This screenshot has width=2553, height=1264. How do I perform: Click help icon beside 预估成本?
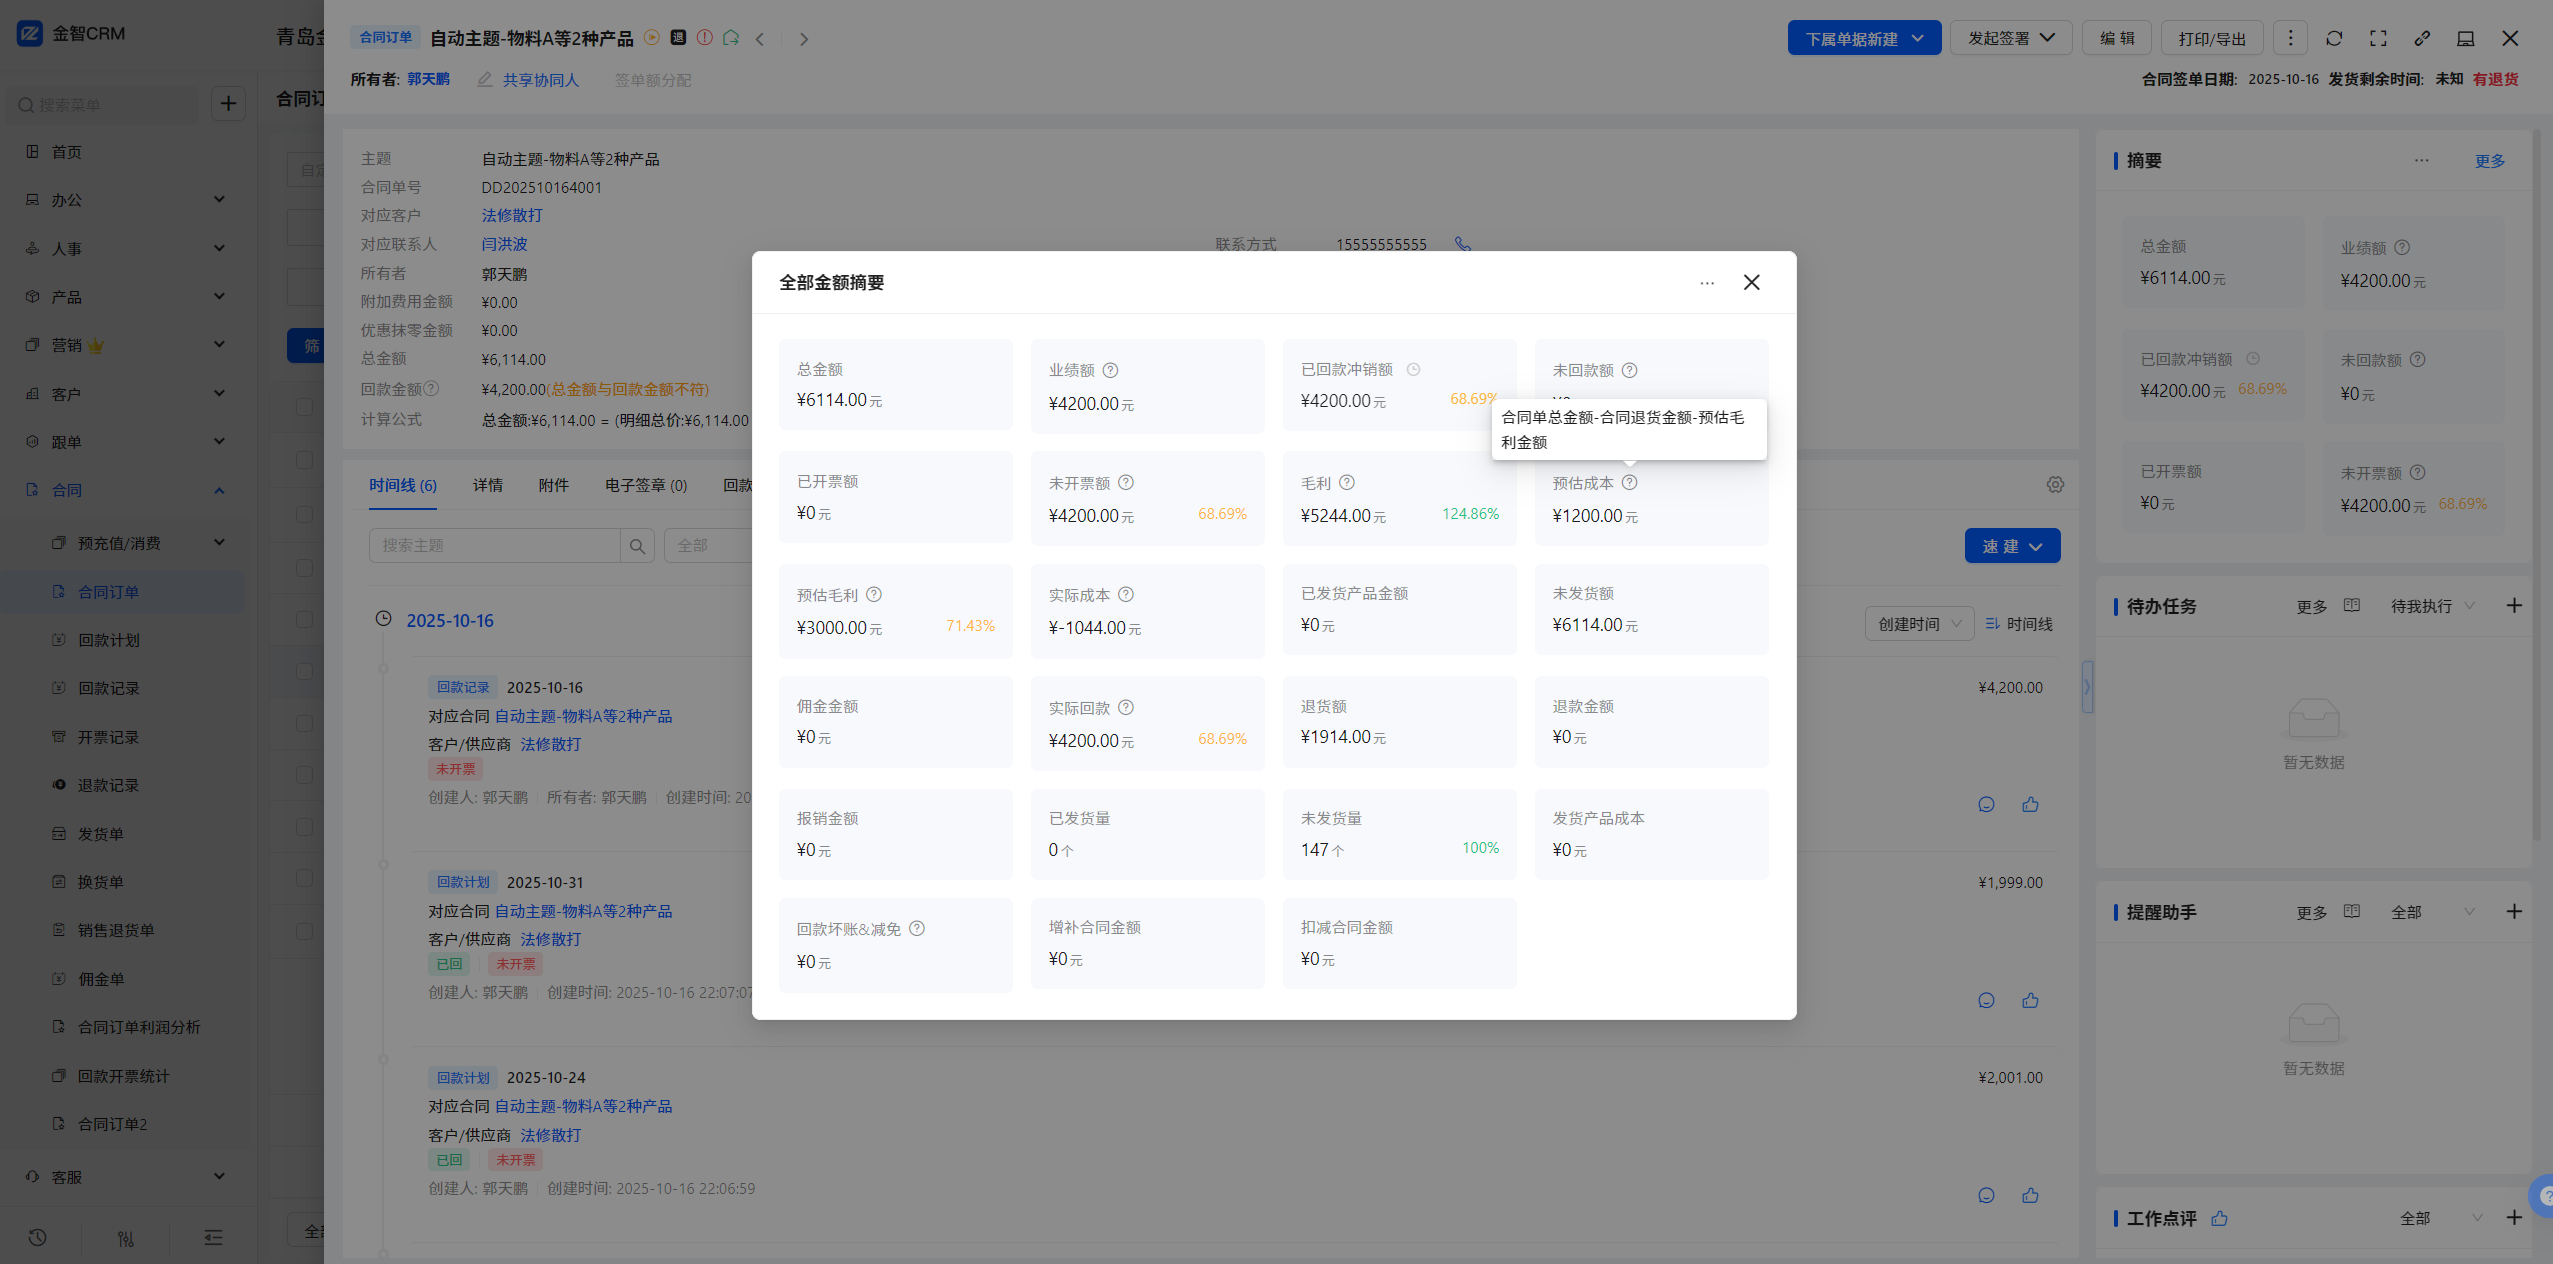pos(1629,483)
